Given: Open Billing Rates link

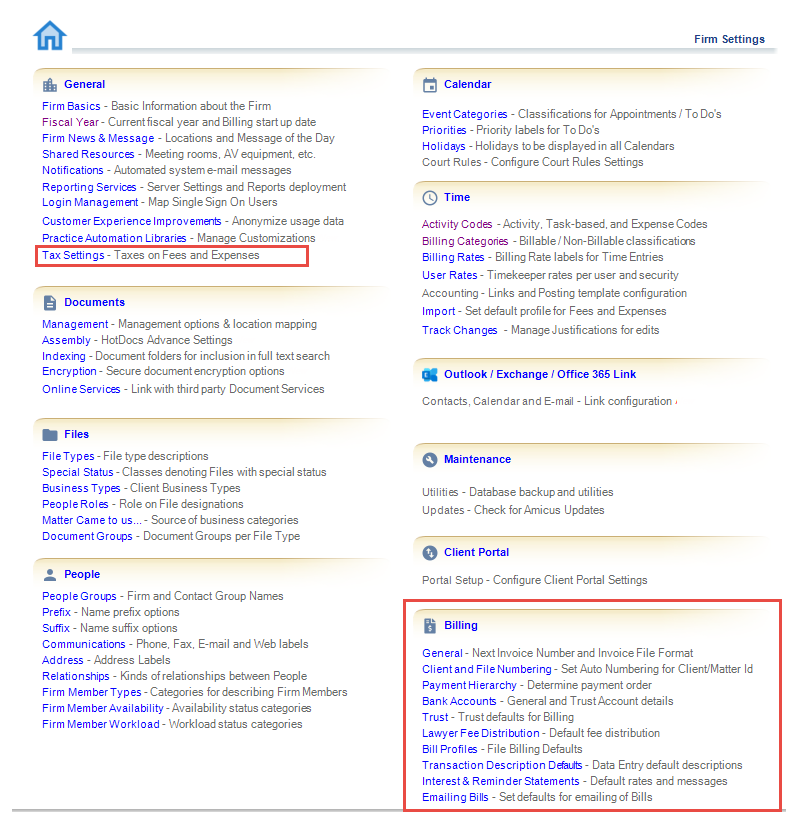Looking at the screenshot, I should (x=453, y=258).
